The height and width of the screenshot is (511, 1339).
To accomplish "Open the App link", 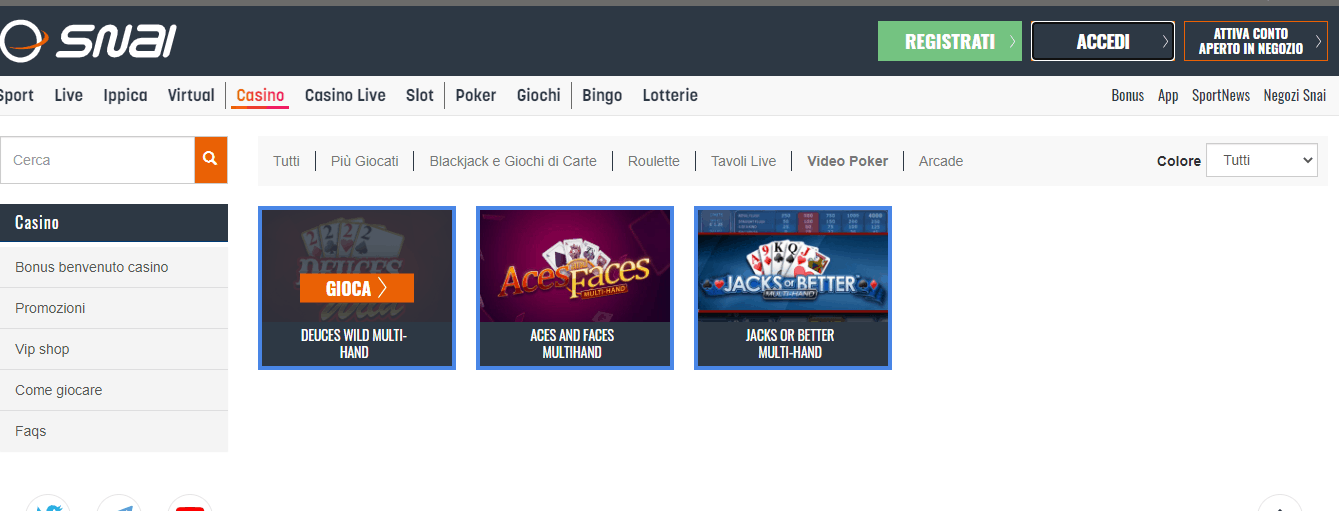I will [x=1168, y=95].
